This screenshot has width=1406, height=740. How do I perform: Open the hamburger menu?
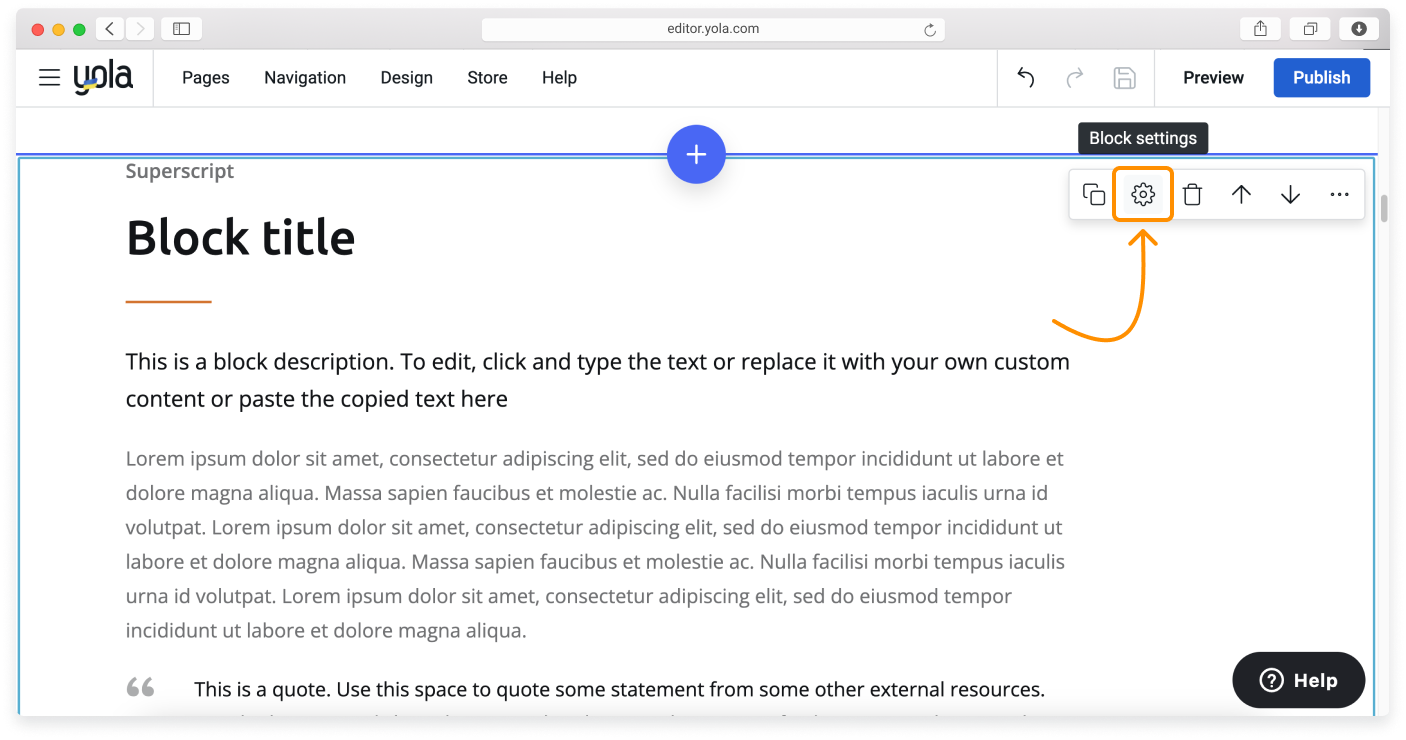50,78
